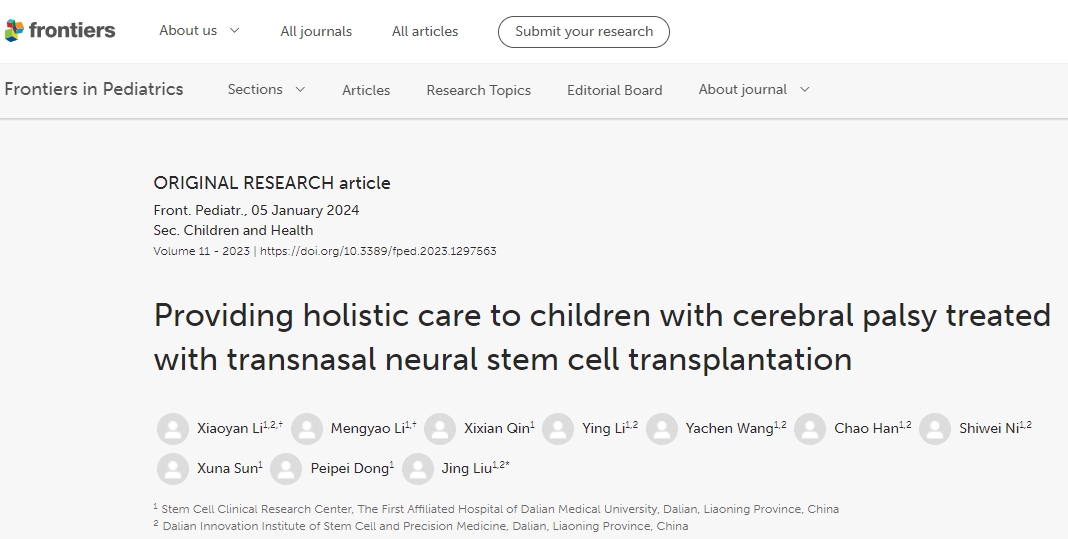Click Xiaoyan Li's author avatar
The height and width of the screenshot is (539, 1068).
(x=173, y=429)
